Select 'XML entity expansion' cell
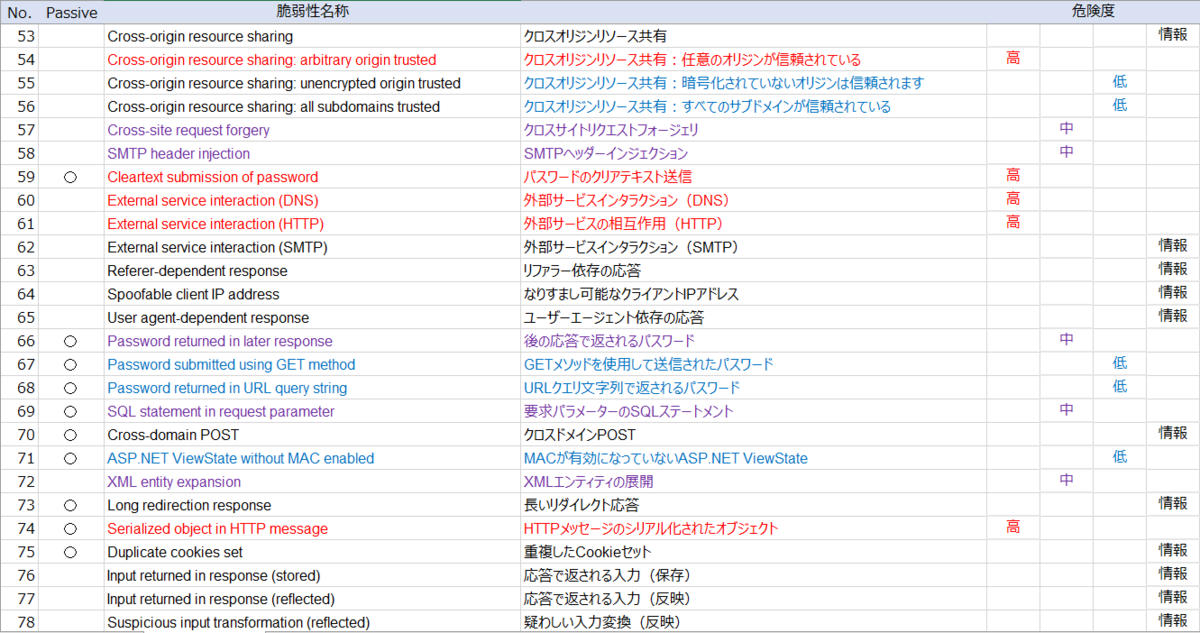This screenshot has width=1200, height=633. coord(312,482)
